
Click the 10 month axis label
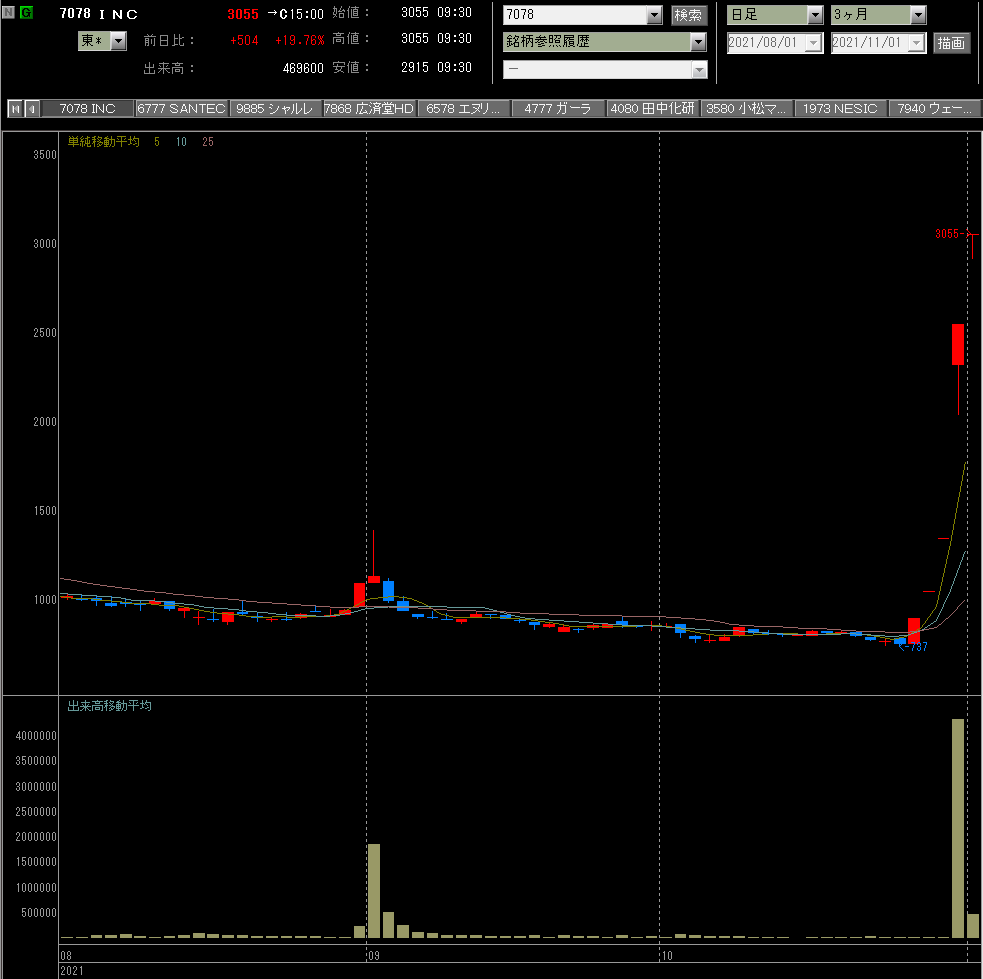tap(667, 956)
